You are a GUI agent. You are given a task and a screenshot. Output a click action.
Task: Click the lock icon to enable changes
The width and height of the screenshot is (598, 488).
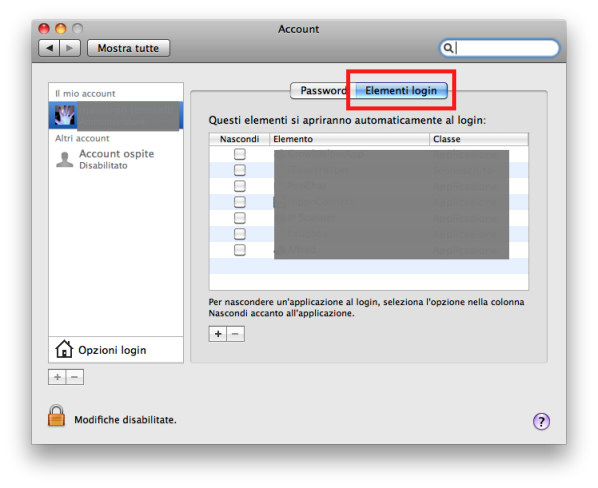coord(56,416)
